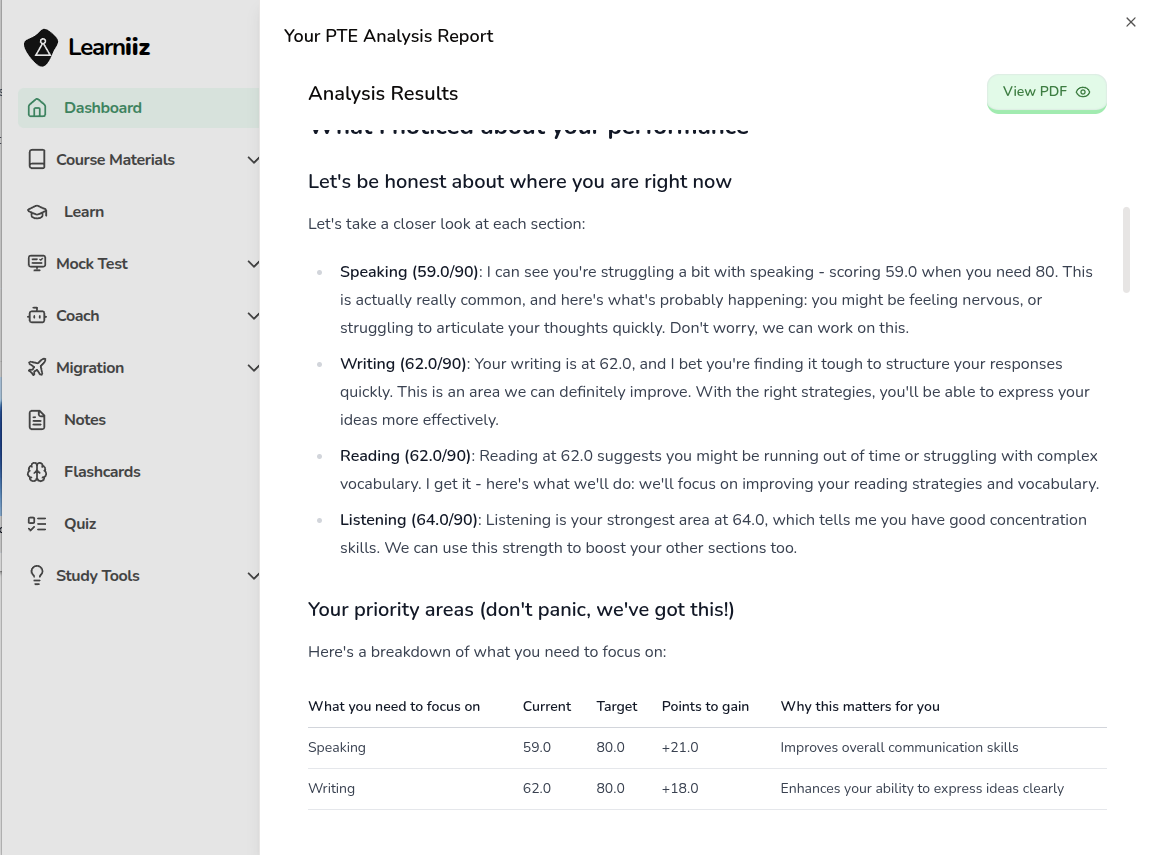Click the Mock Test monitor icon
This screenshot has height=855, width=1154.
36,263
